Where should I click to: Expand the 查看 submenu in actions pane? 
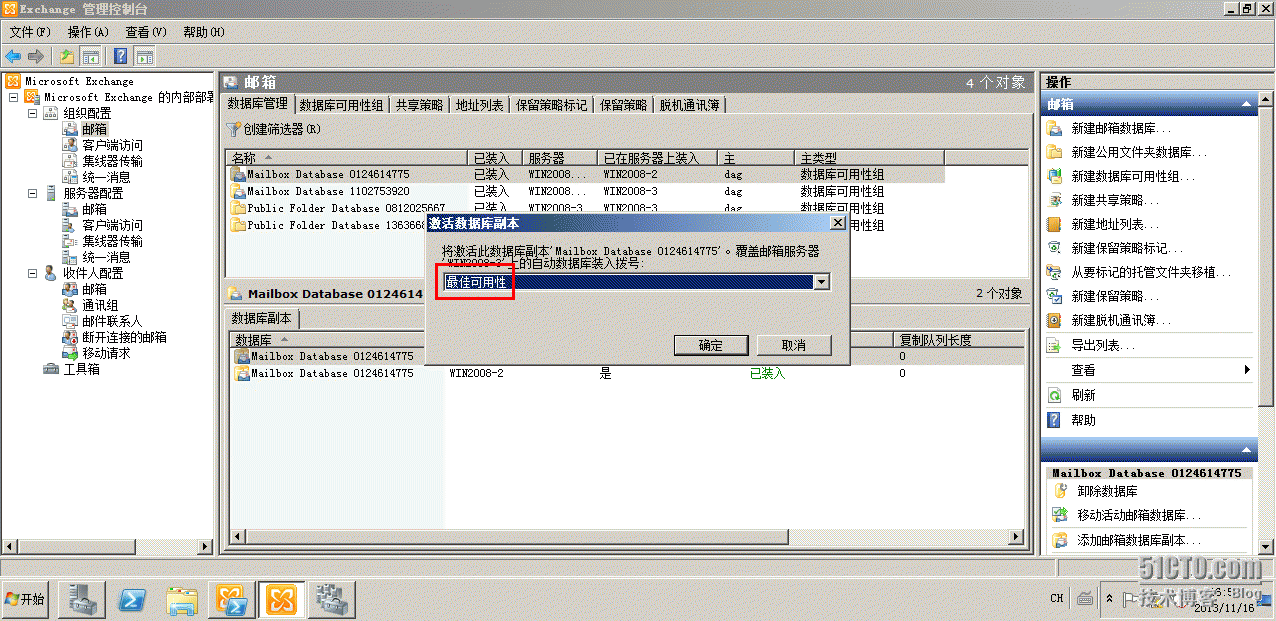tap(1247, 370)
